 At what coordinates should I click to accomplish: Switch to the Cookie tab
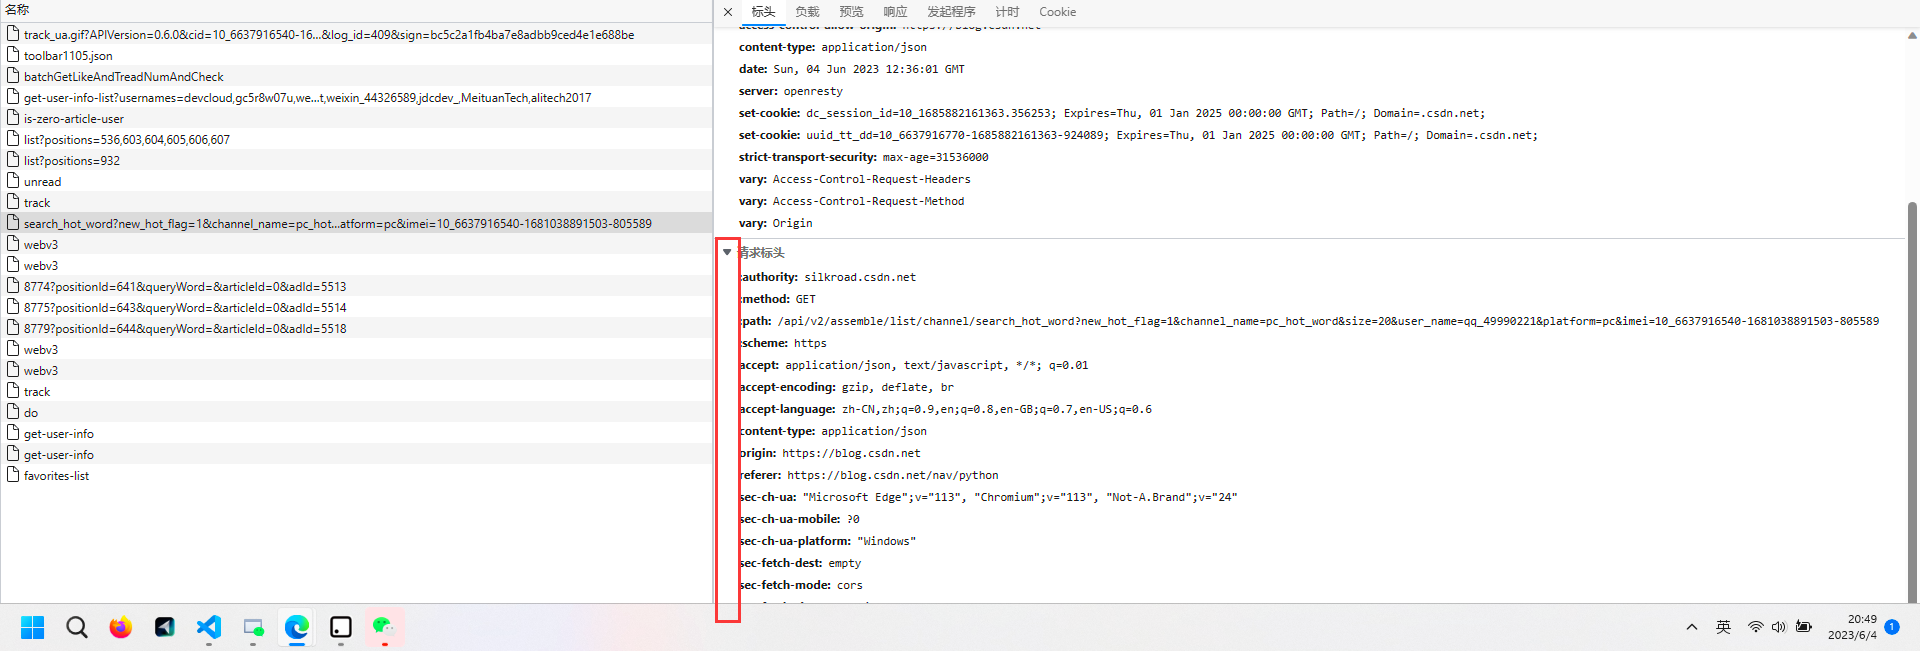click(1057, 12)
